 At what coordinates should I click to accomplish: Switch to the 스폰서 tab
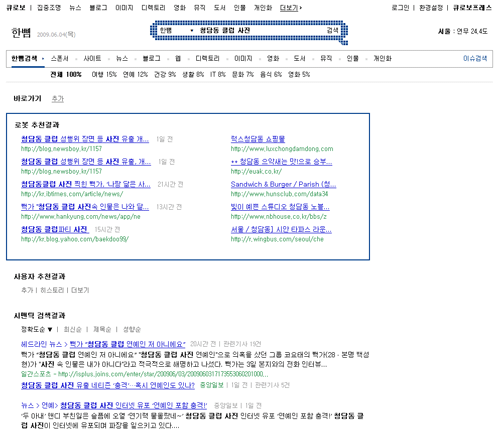(x=59, y=58)
